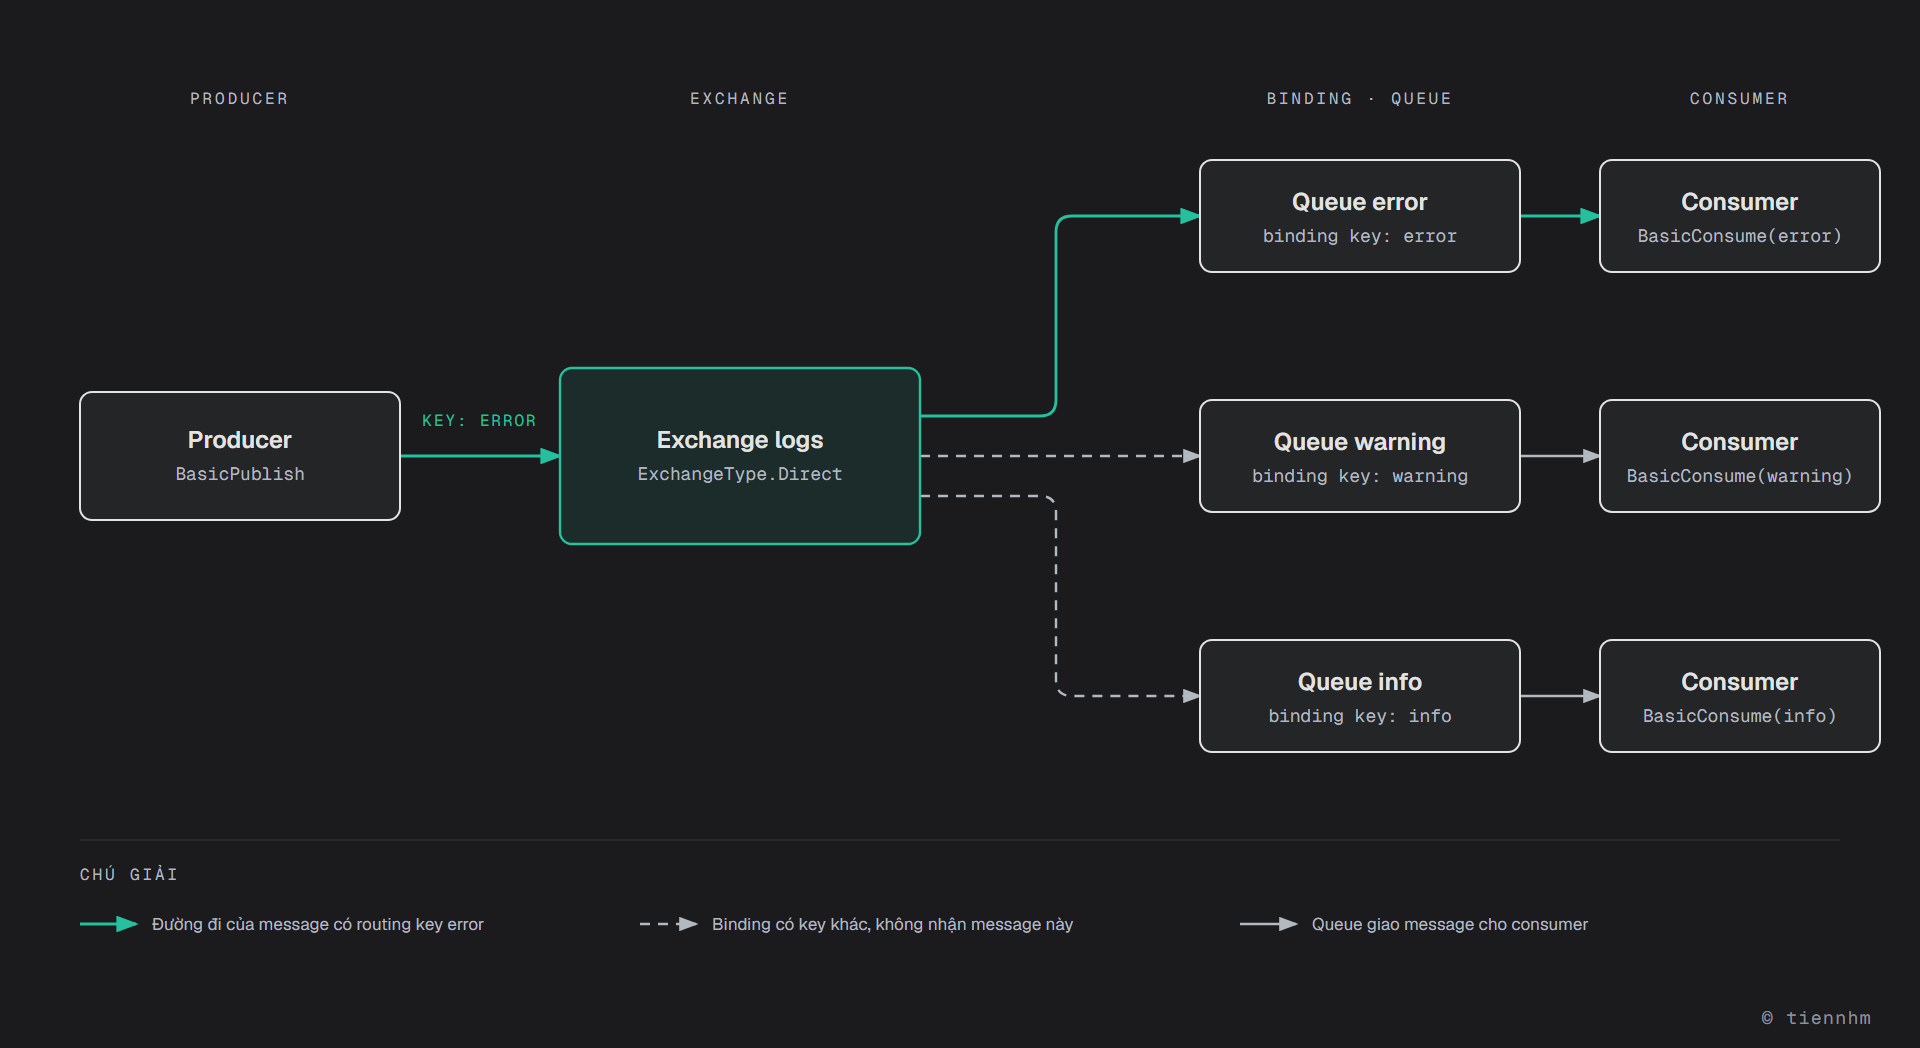Click the dashed arrow legend marker
This screenshot has height=1048, width=1920.
669,924
